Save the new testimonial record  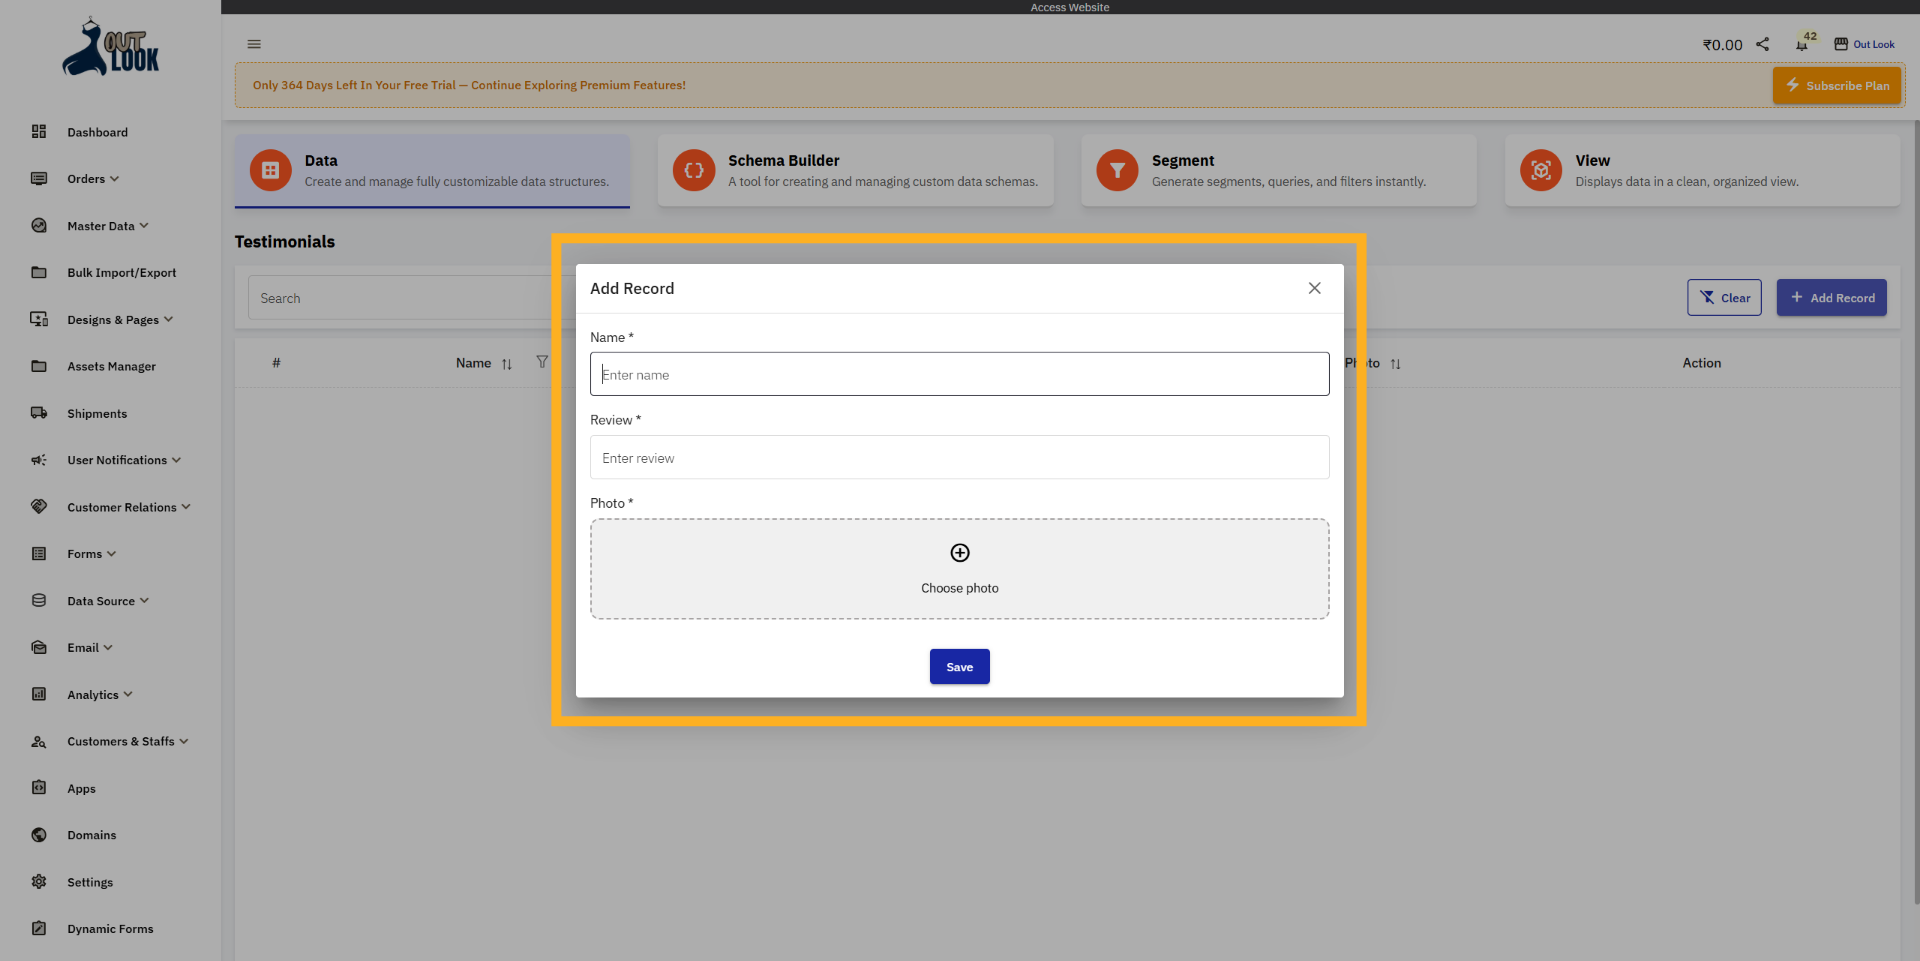click(959, 666)
